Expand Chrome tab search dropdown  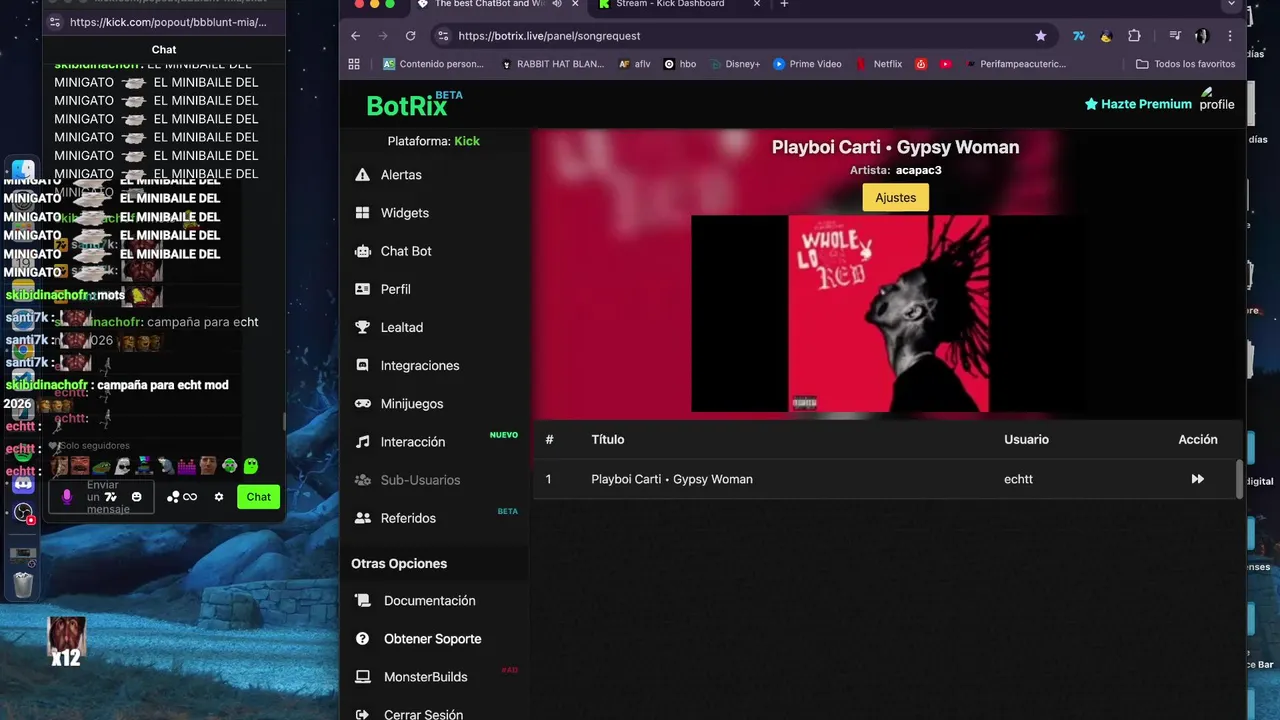1232,4
